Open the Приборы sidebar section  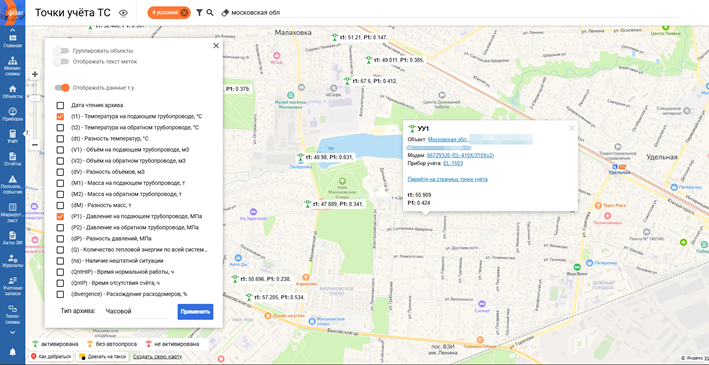(13, 115)
